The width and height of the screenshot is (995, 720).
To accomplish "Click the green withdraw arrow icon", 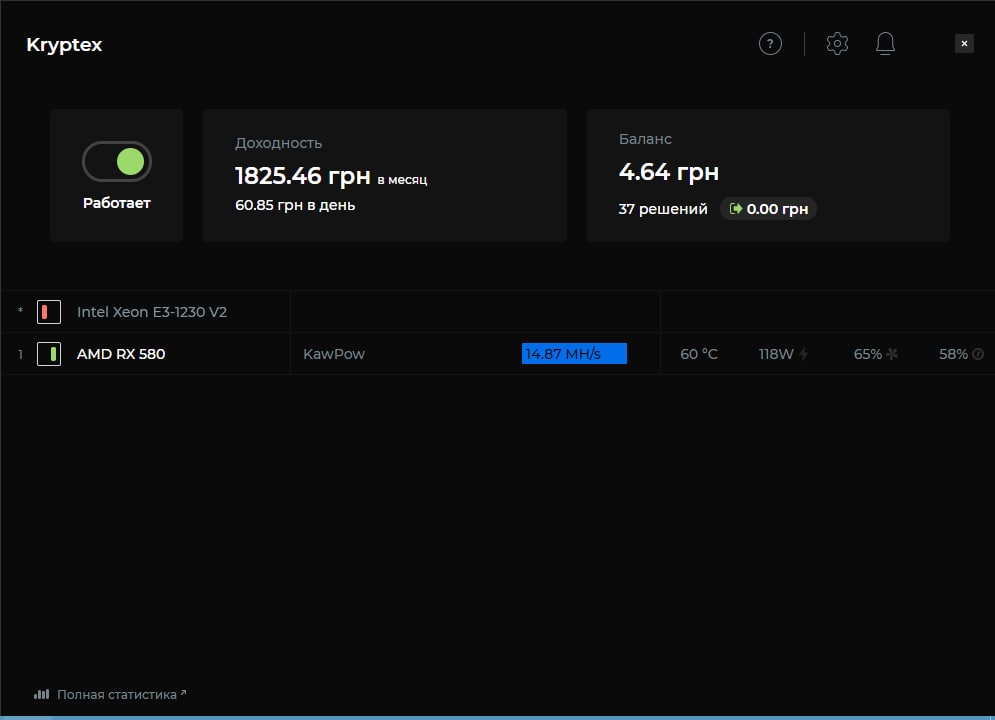I will click(x=735, y=209).
